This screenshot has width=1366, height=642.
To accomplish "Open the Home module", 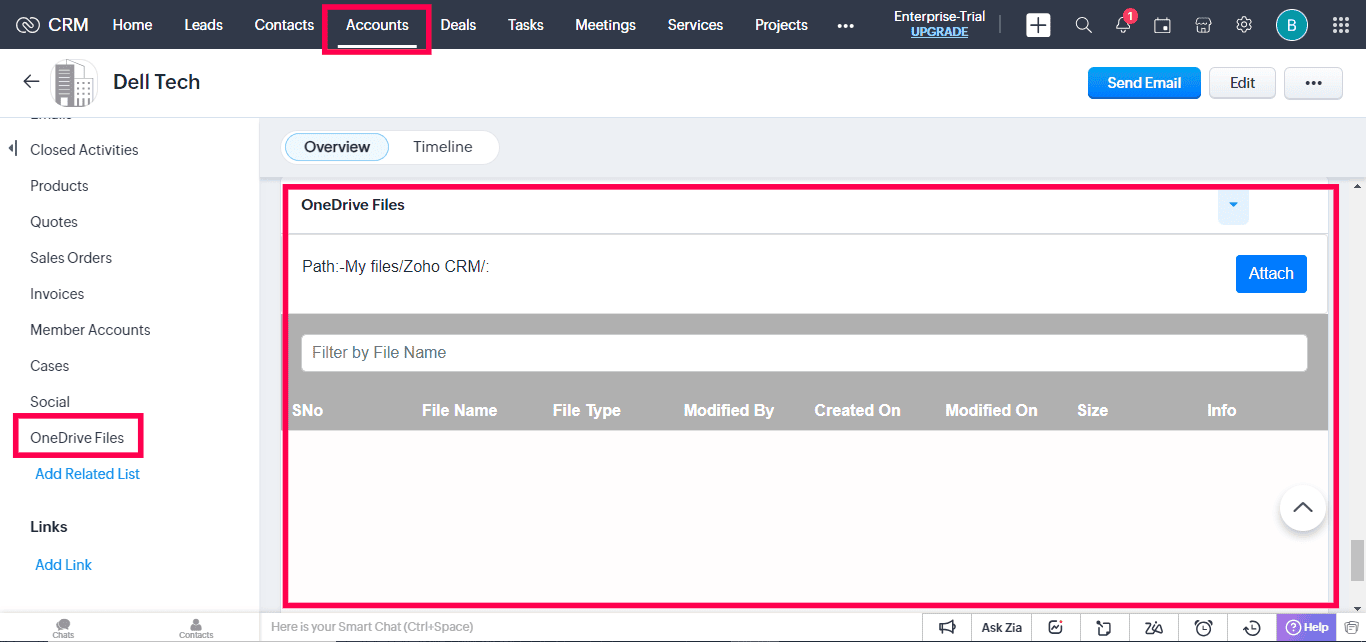I will pos(132,25).
